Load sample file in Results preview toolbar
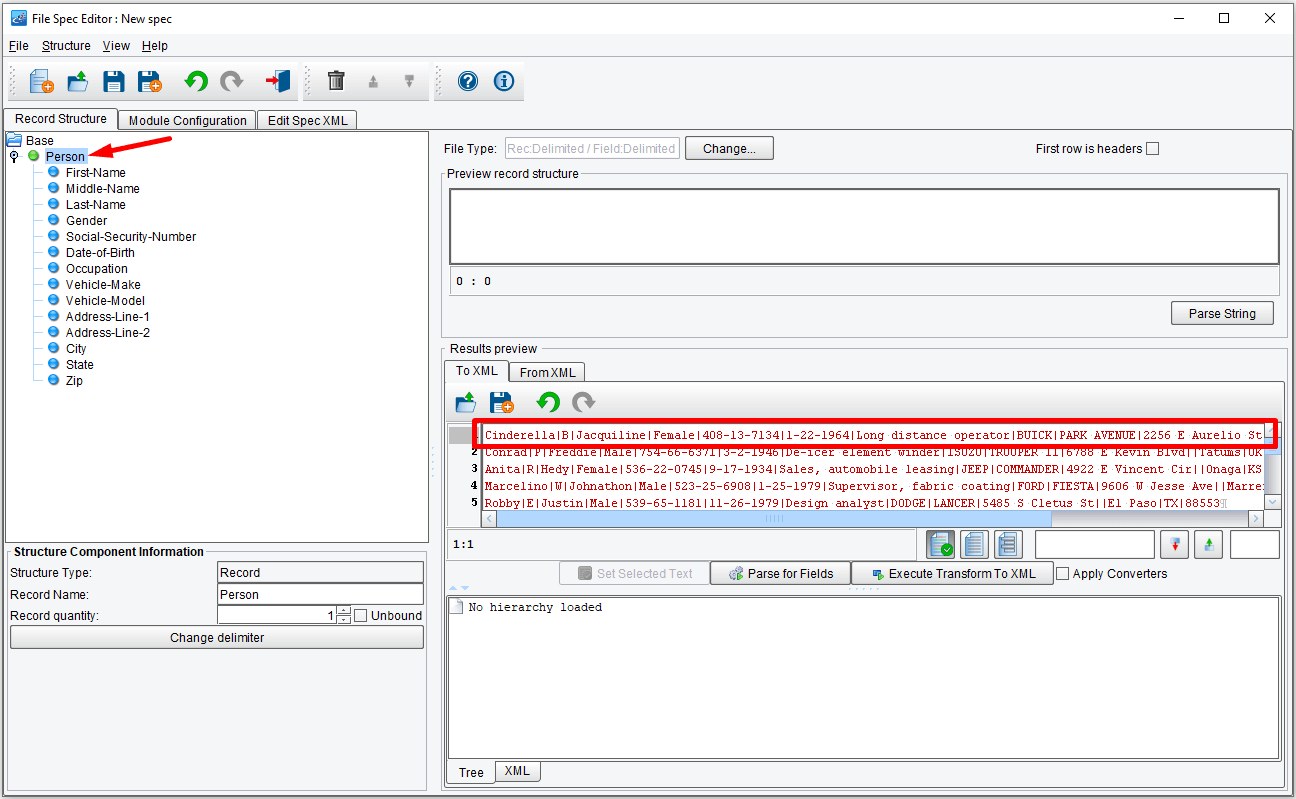 [466, 402]
